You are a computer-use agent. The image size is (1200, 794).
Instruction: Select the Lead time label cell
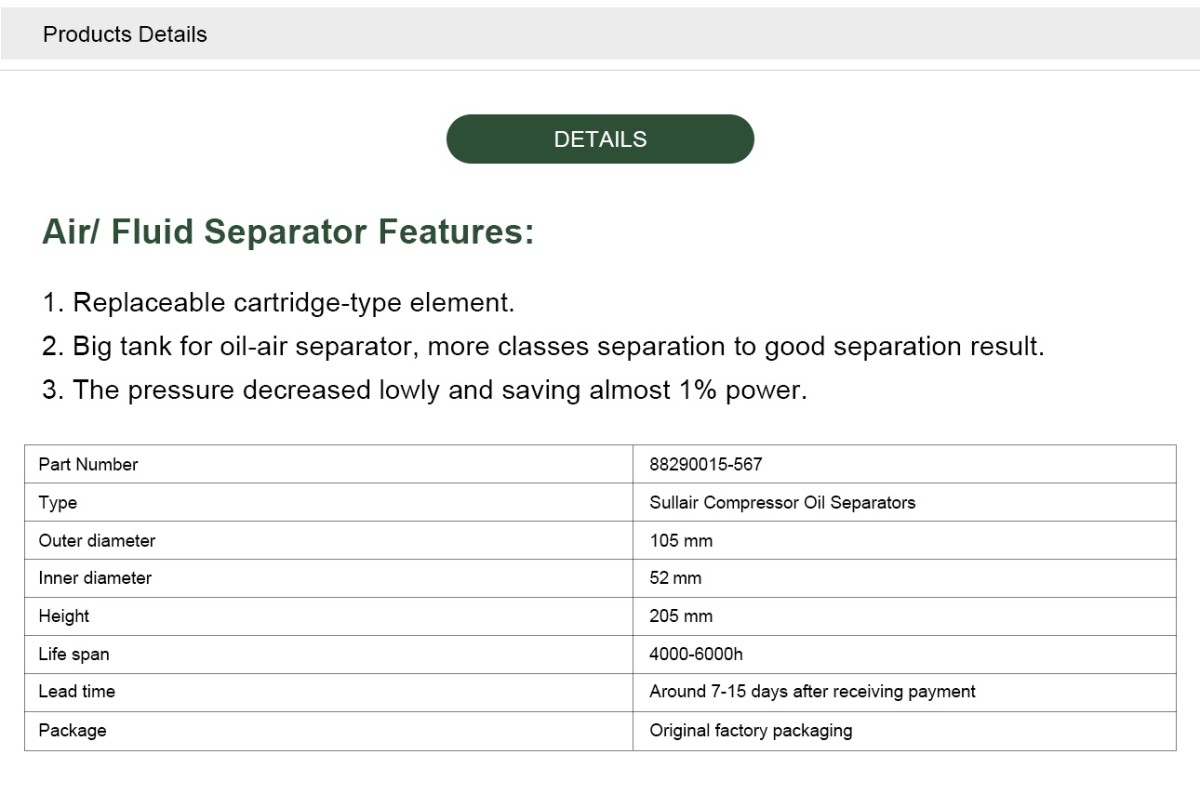(329, 692)
